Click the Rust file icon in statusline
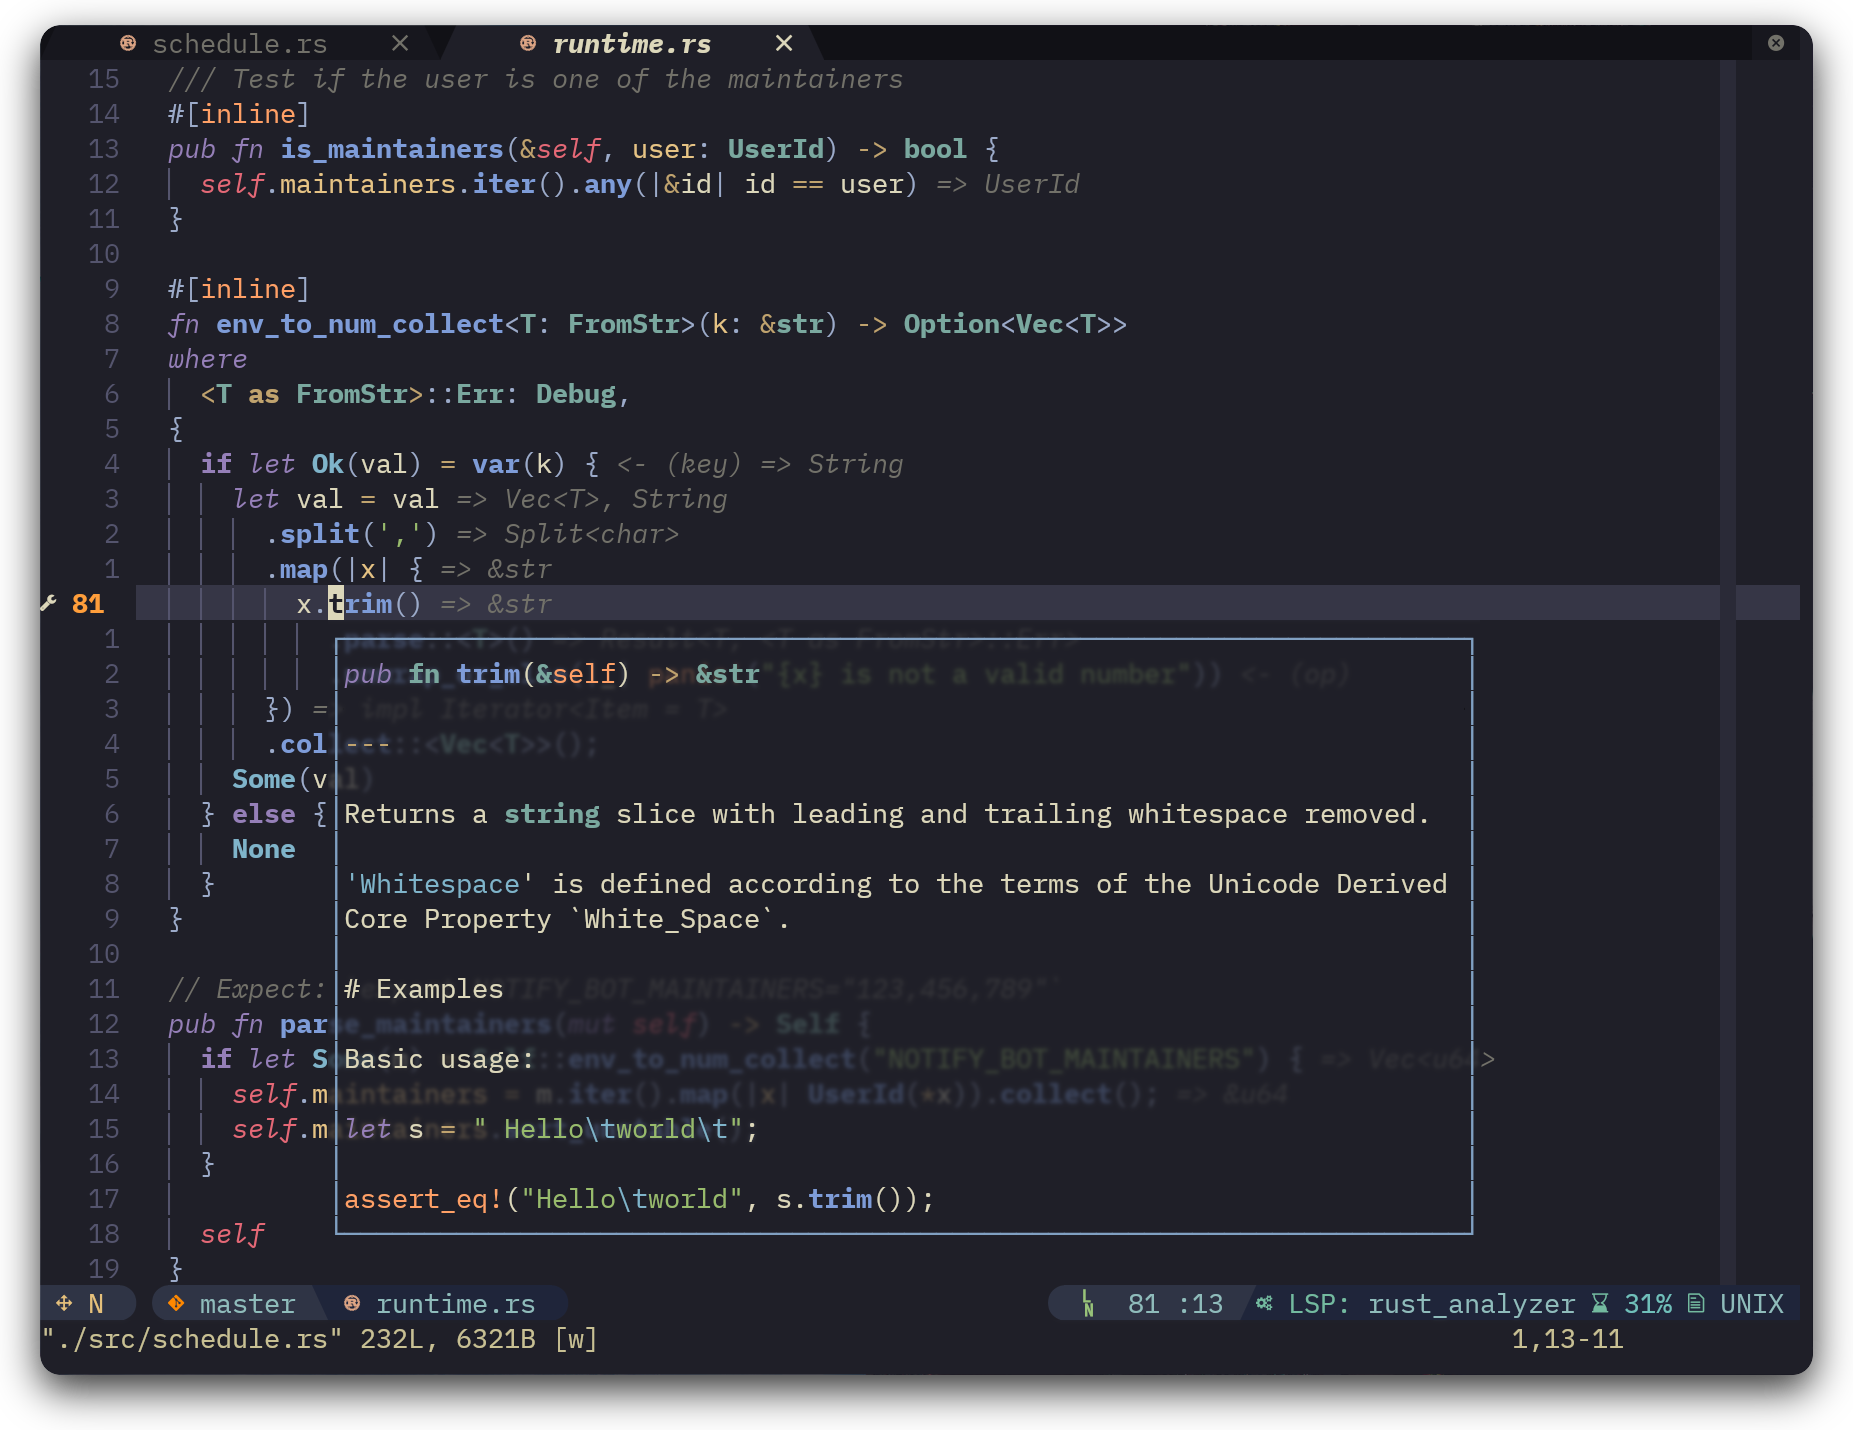1853x1430 pixels. pos(352,1303)
